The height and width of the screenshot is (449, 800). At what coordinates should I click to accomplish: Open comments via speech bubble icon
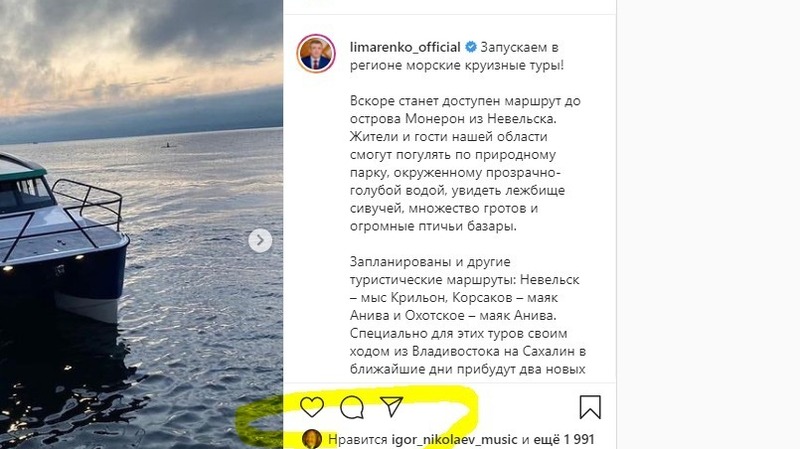[x=352, y=407]
